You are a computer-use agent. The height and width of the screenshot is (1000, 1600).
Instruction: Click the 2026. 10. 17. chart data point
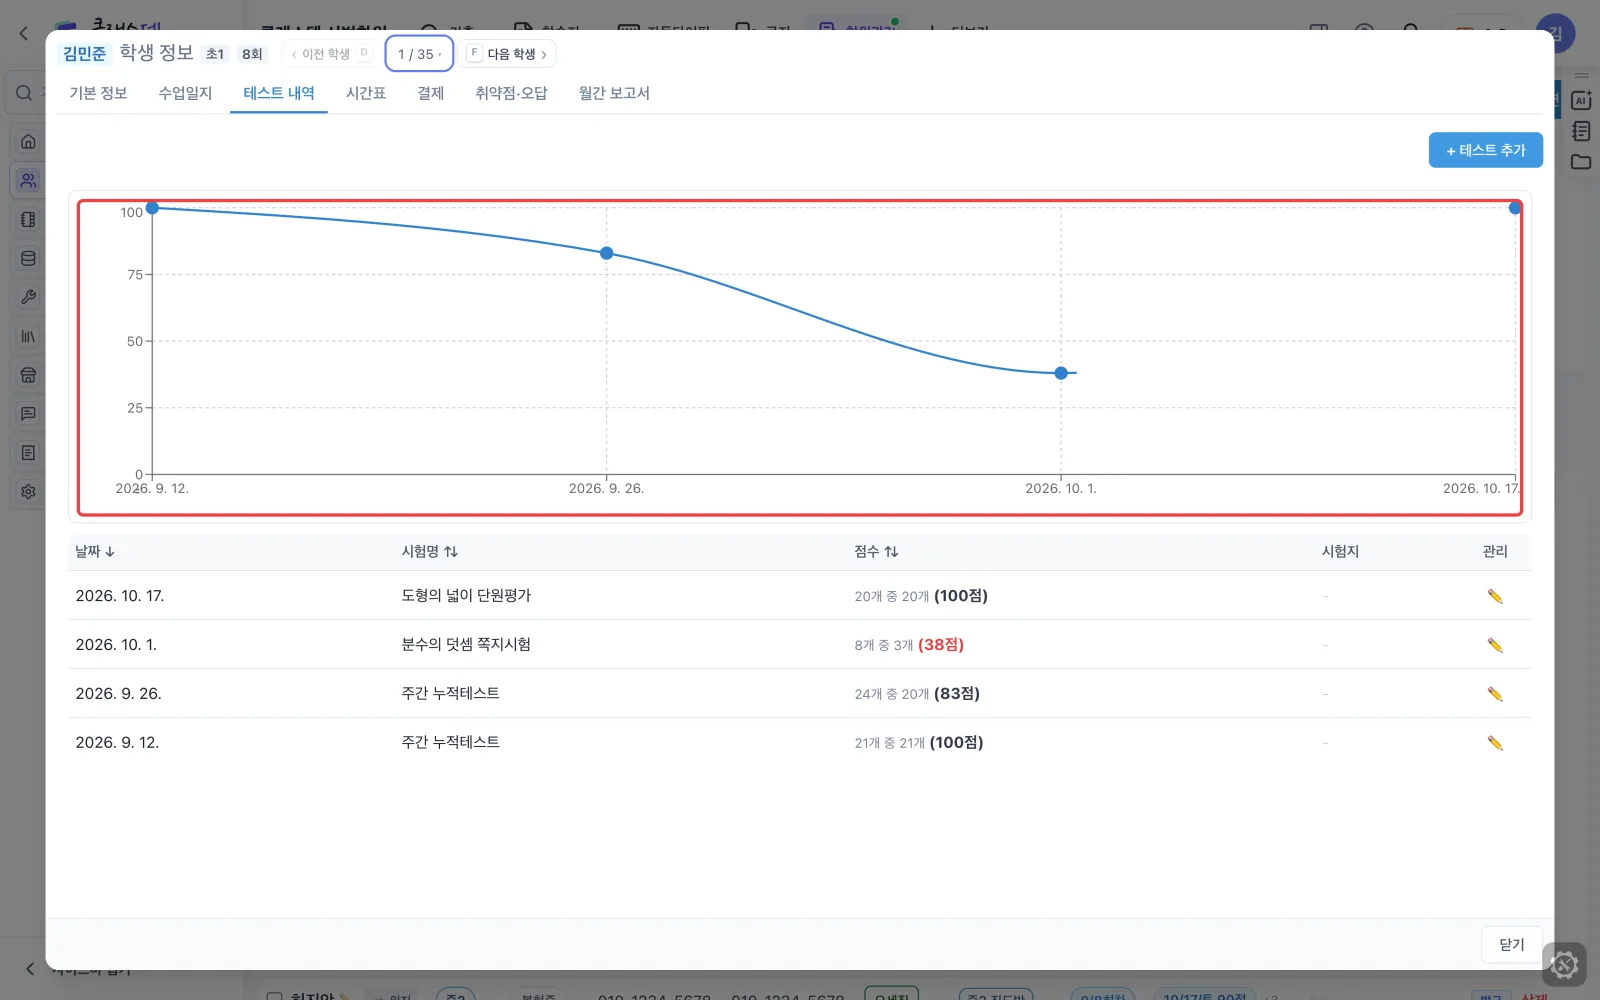[x=1515, y=208]
